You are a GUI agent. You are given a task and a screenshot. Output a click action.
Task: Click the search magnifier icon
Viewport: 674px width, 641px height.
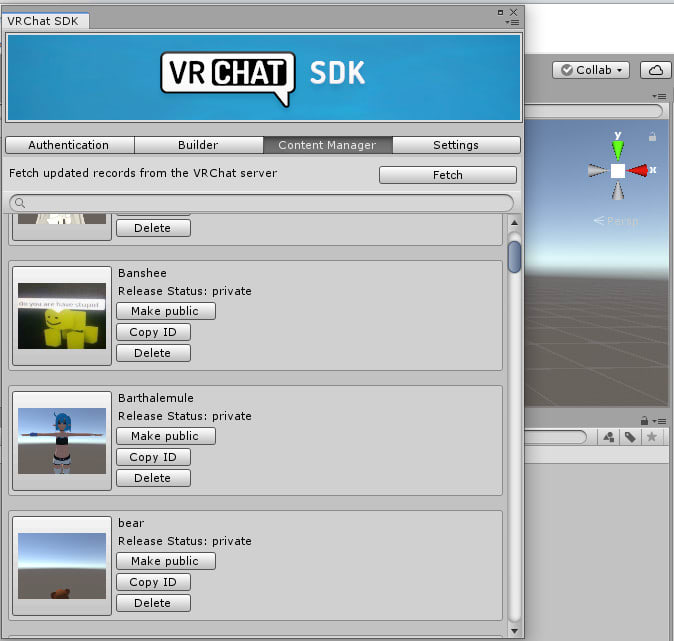pyautogui.click(x=20, y=202)
